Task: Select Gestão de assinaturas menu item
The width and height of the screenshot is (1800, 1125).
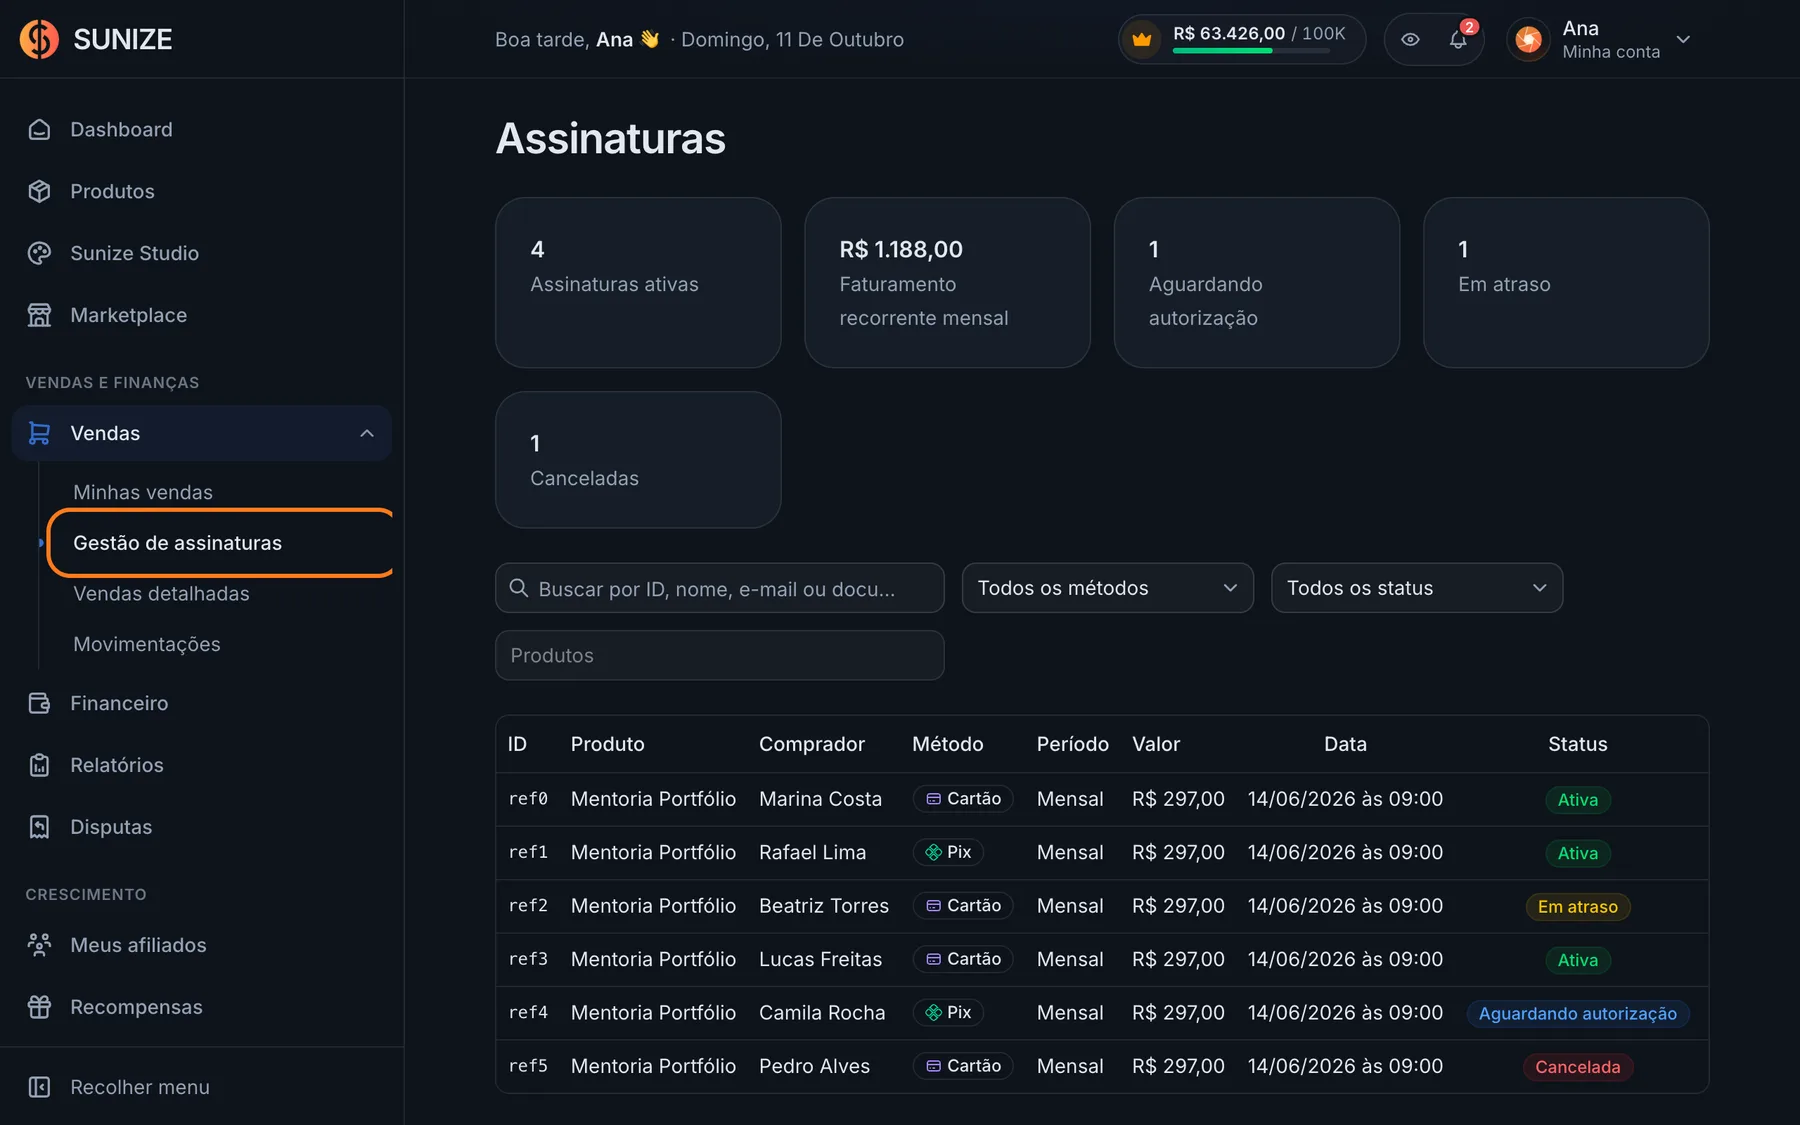Action: pyautogui.click(x=220, y=543)
